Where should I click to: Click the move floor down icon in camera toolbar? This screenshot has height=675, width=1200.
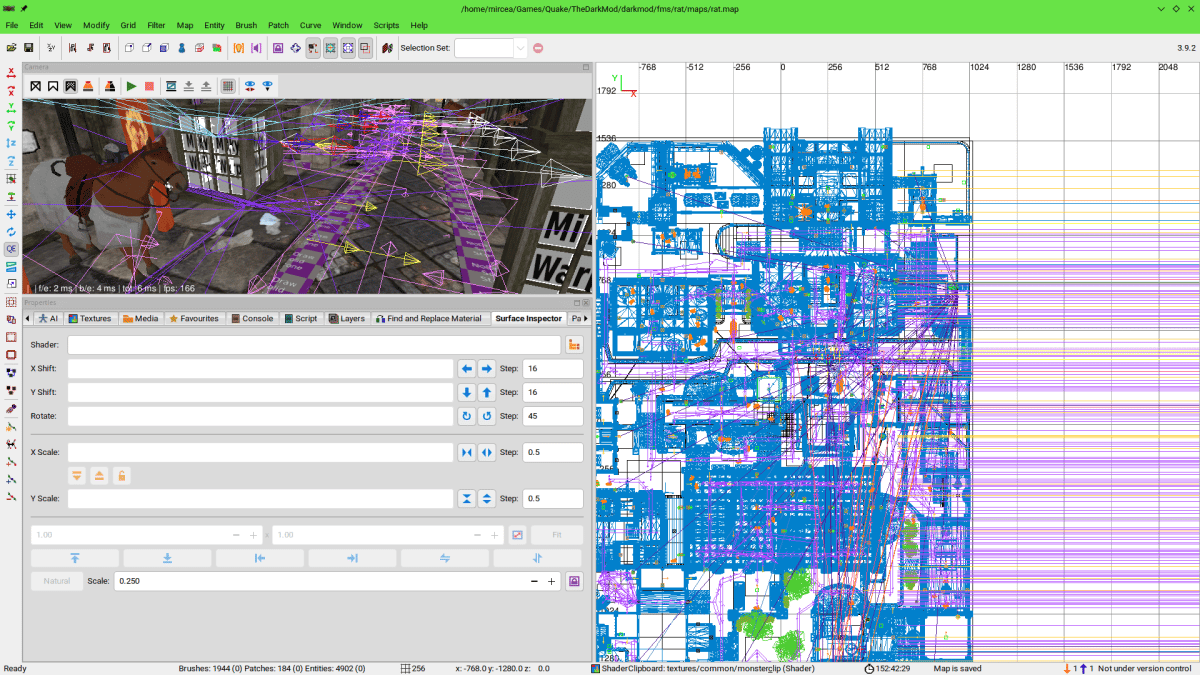click(x=188, y=87)
